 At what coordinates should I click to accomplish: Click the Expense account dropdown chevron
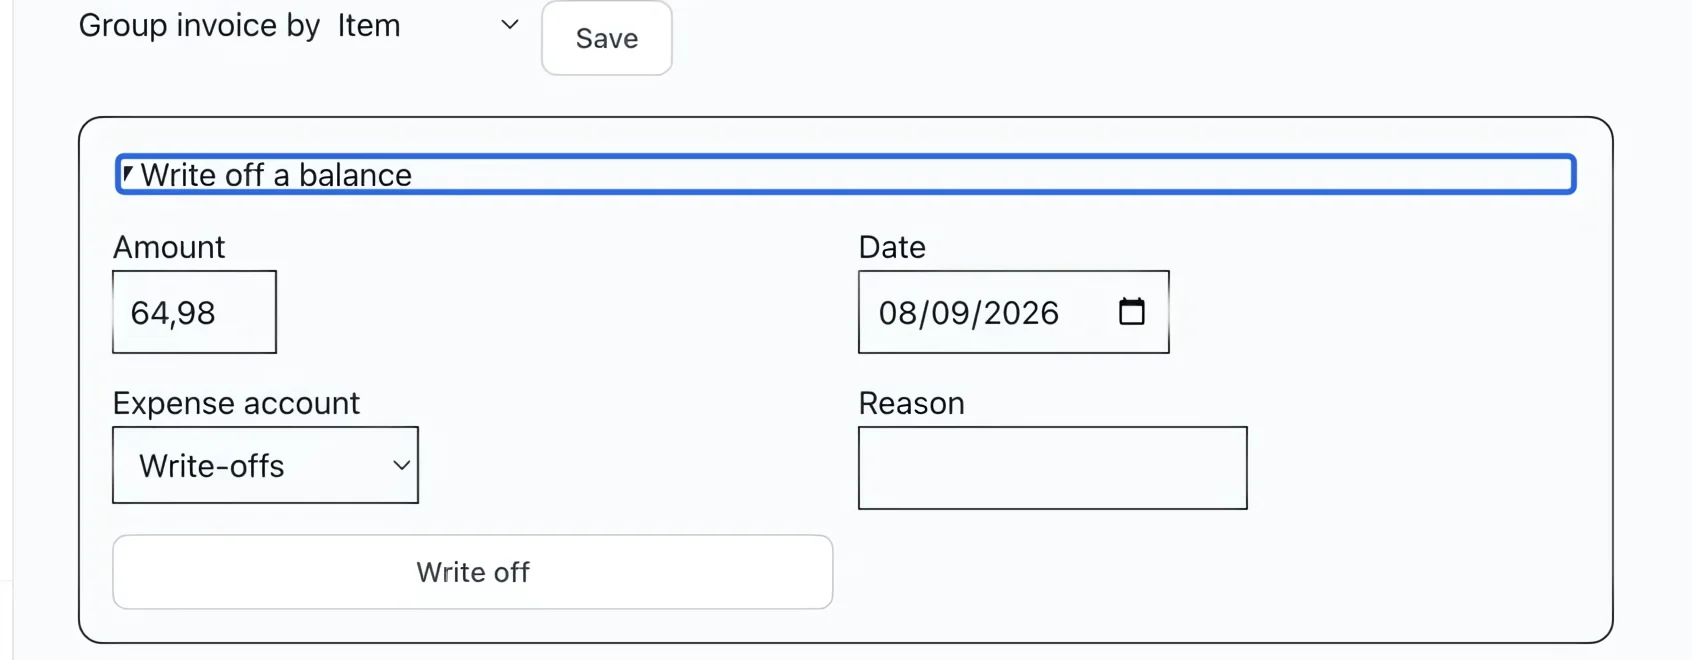[401, 465]
